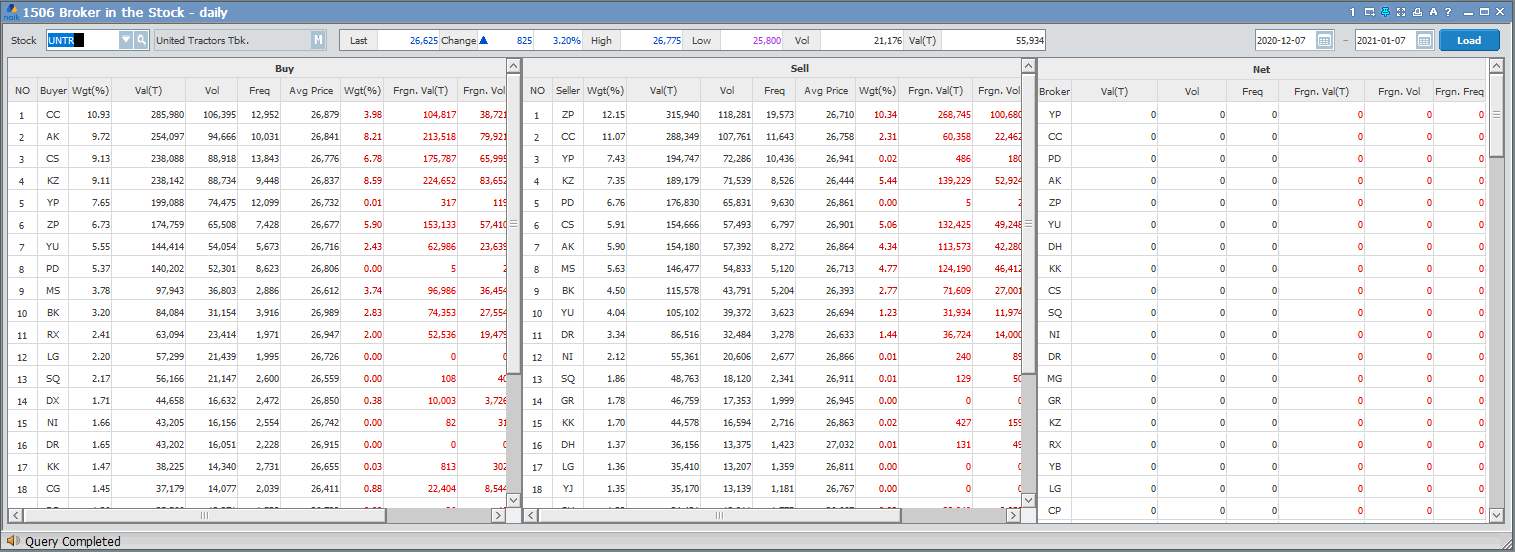Click the new window icon in title bar
The height and width of the screenshot is (552, 1515).
[x=1368, y=12]
